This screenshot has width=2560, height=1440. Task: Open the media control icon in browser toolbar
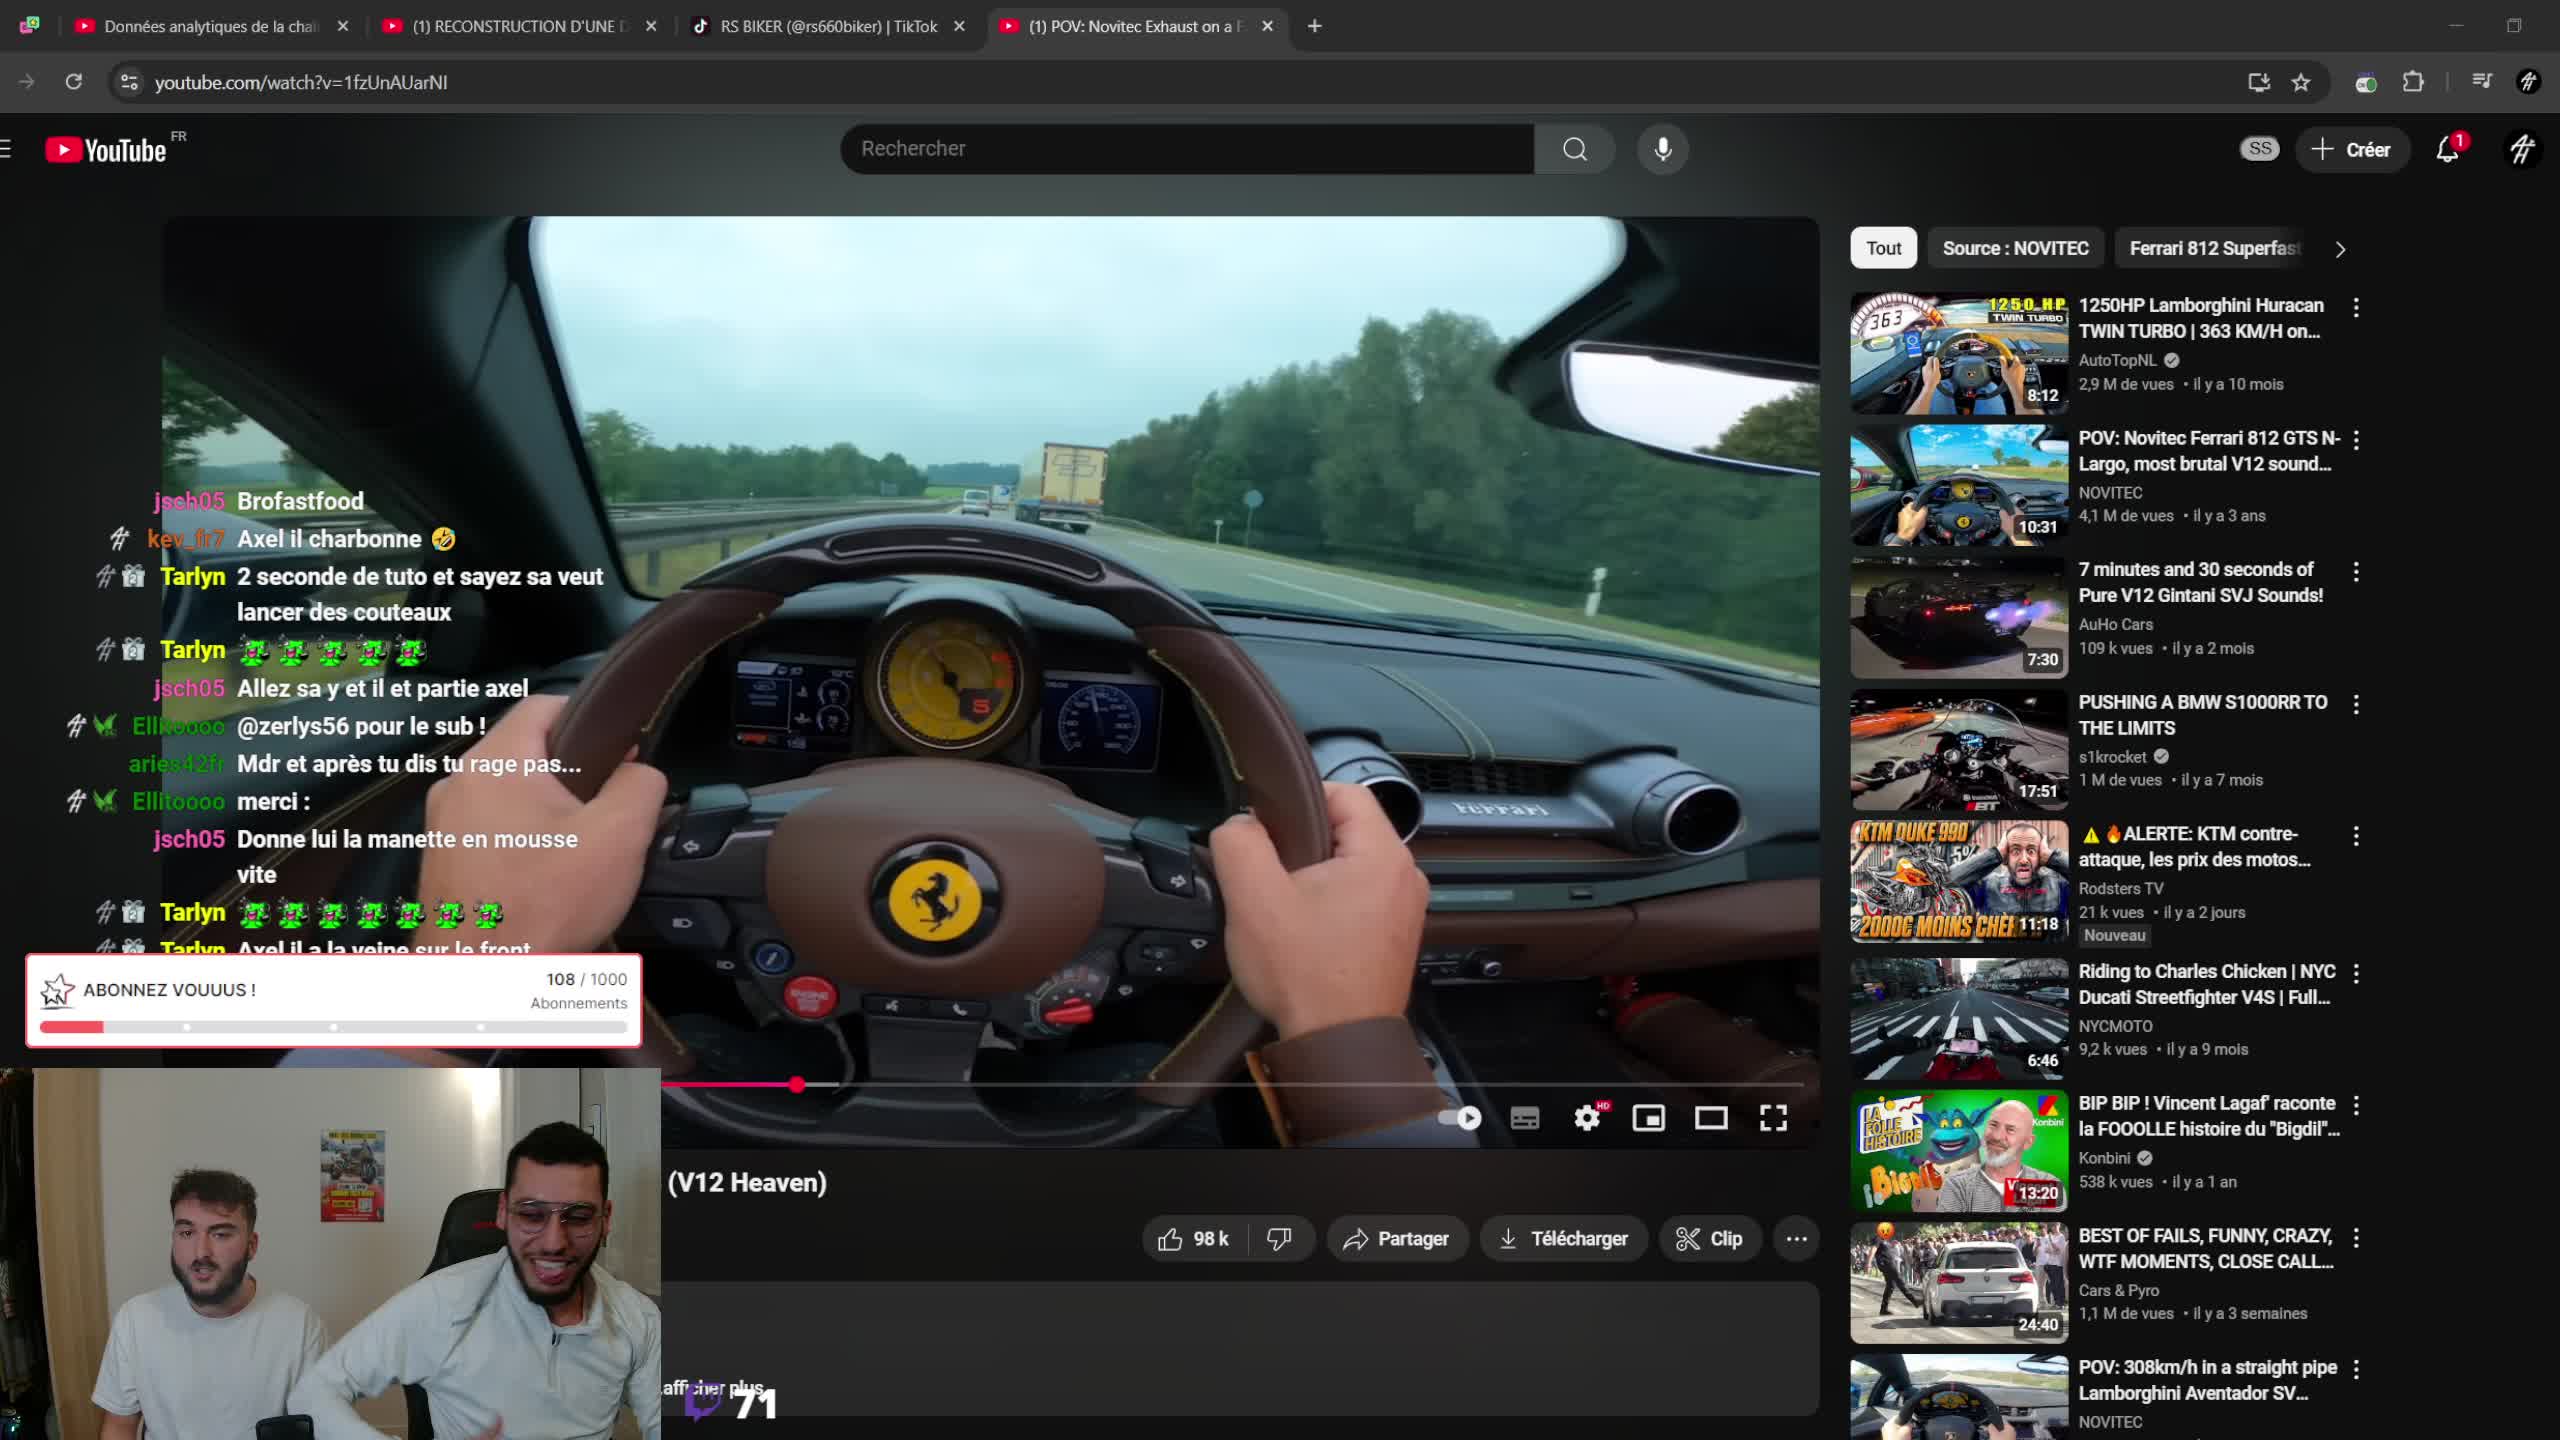2482,82
